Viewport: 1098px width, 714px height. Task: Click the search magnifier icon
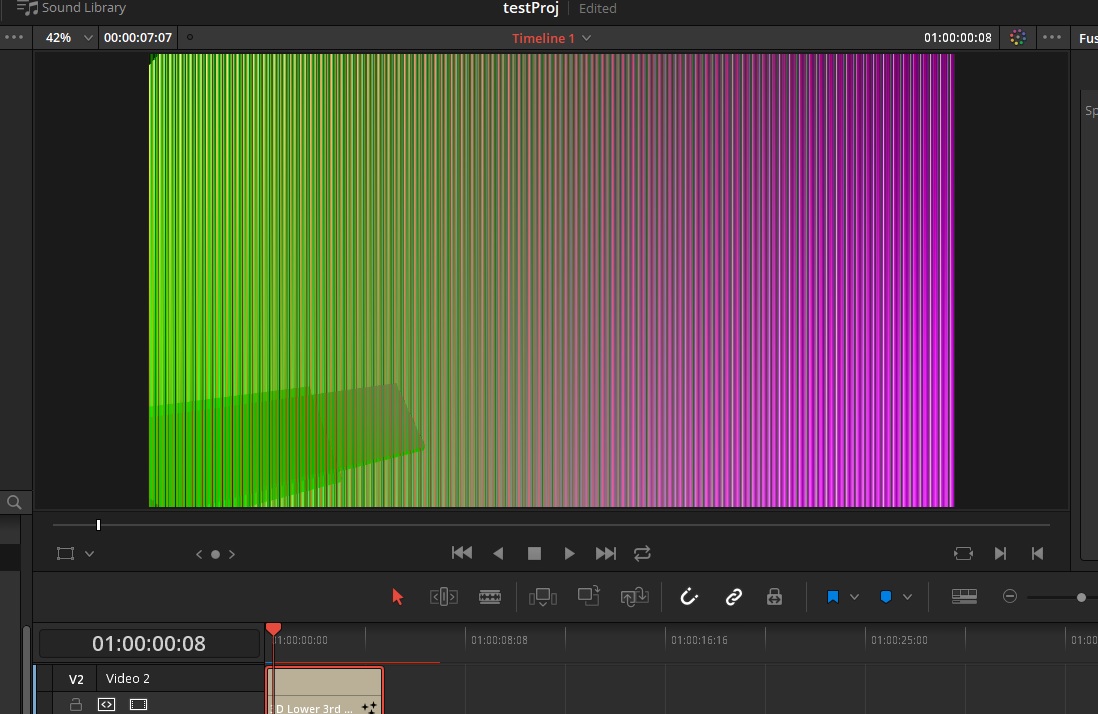point(14,502)
